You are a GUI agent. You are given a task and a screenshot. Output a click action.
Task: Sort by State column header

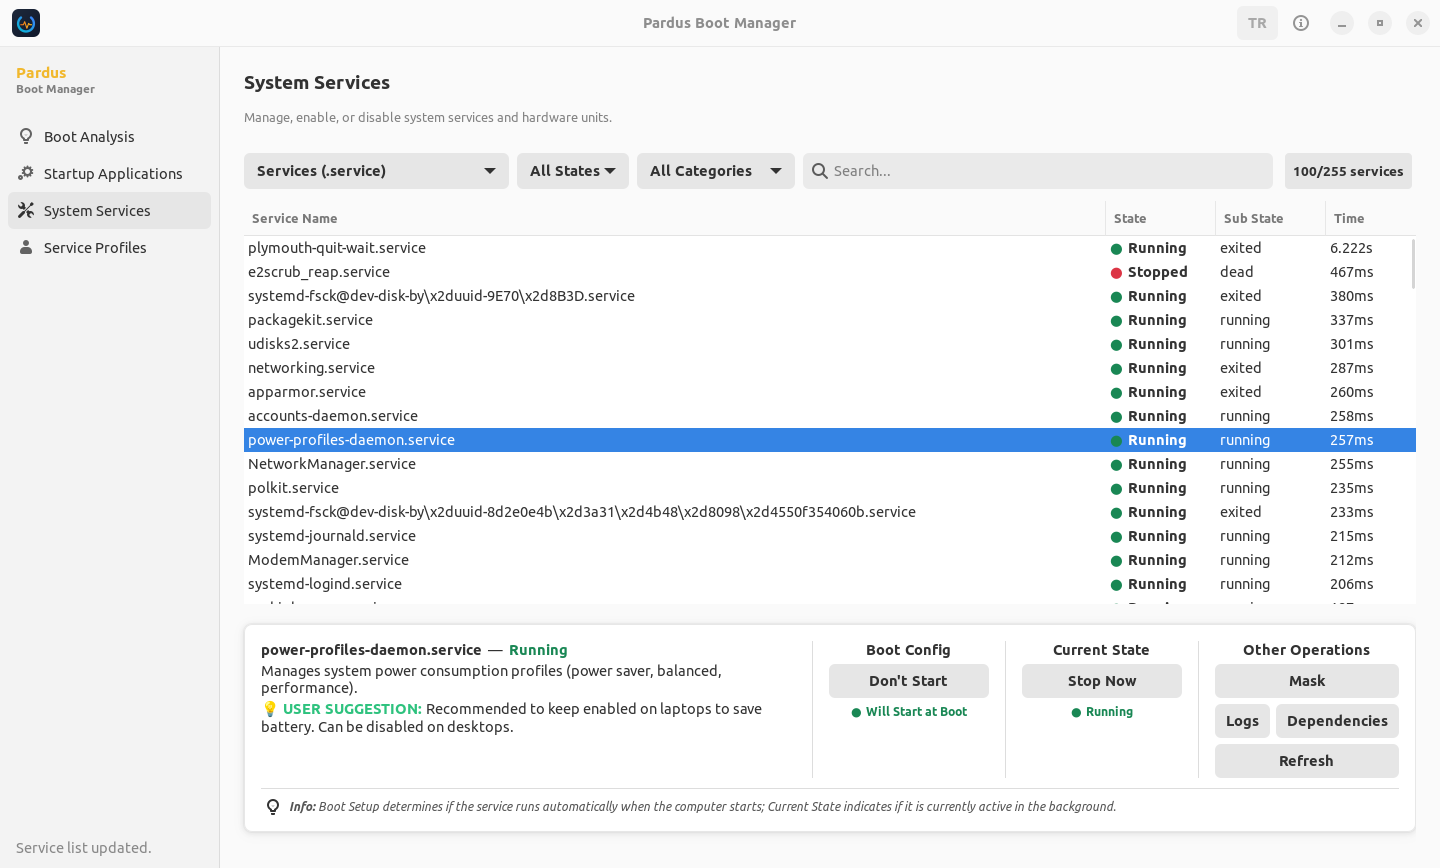pos(1161,218)
